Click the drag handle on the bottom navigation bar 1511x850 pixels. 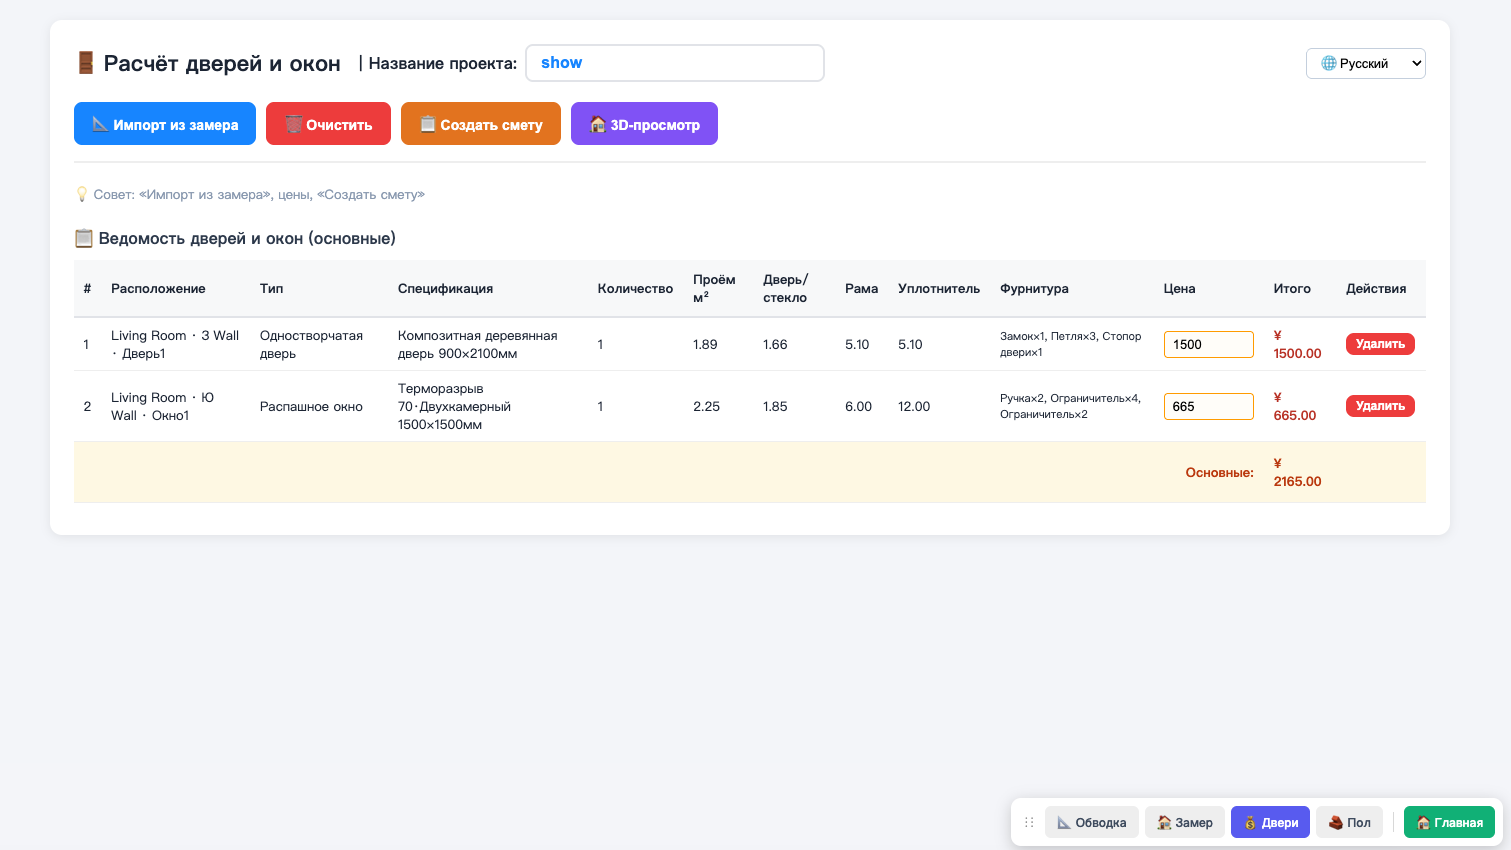[1029, 823]
